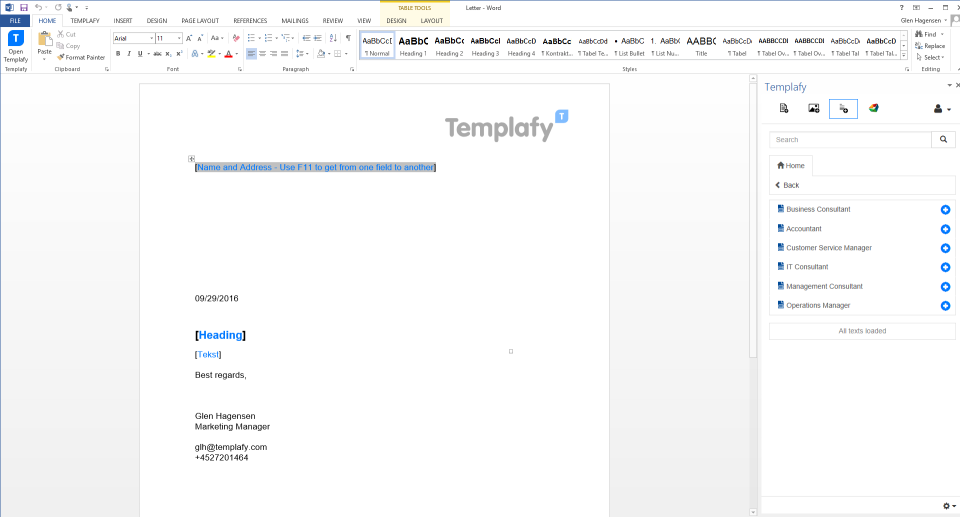The width and height of the screenshot is (960, 517).
Task: Insert the Business Consultant text with plus icon
Action: (945, 209)
